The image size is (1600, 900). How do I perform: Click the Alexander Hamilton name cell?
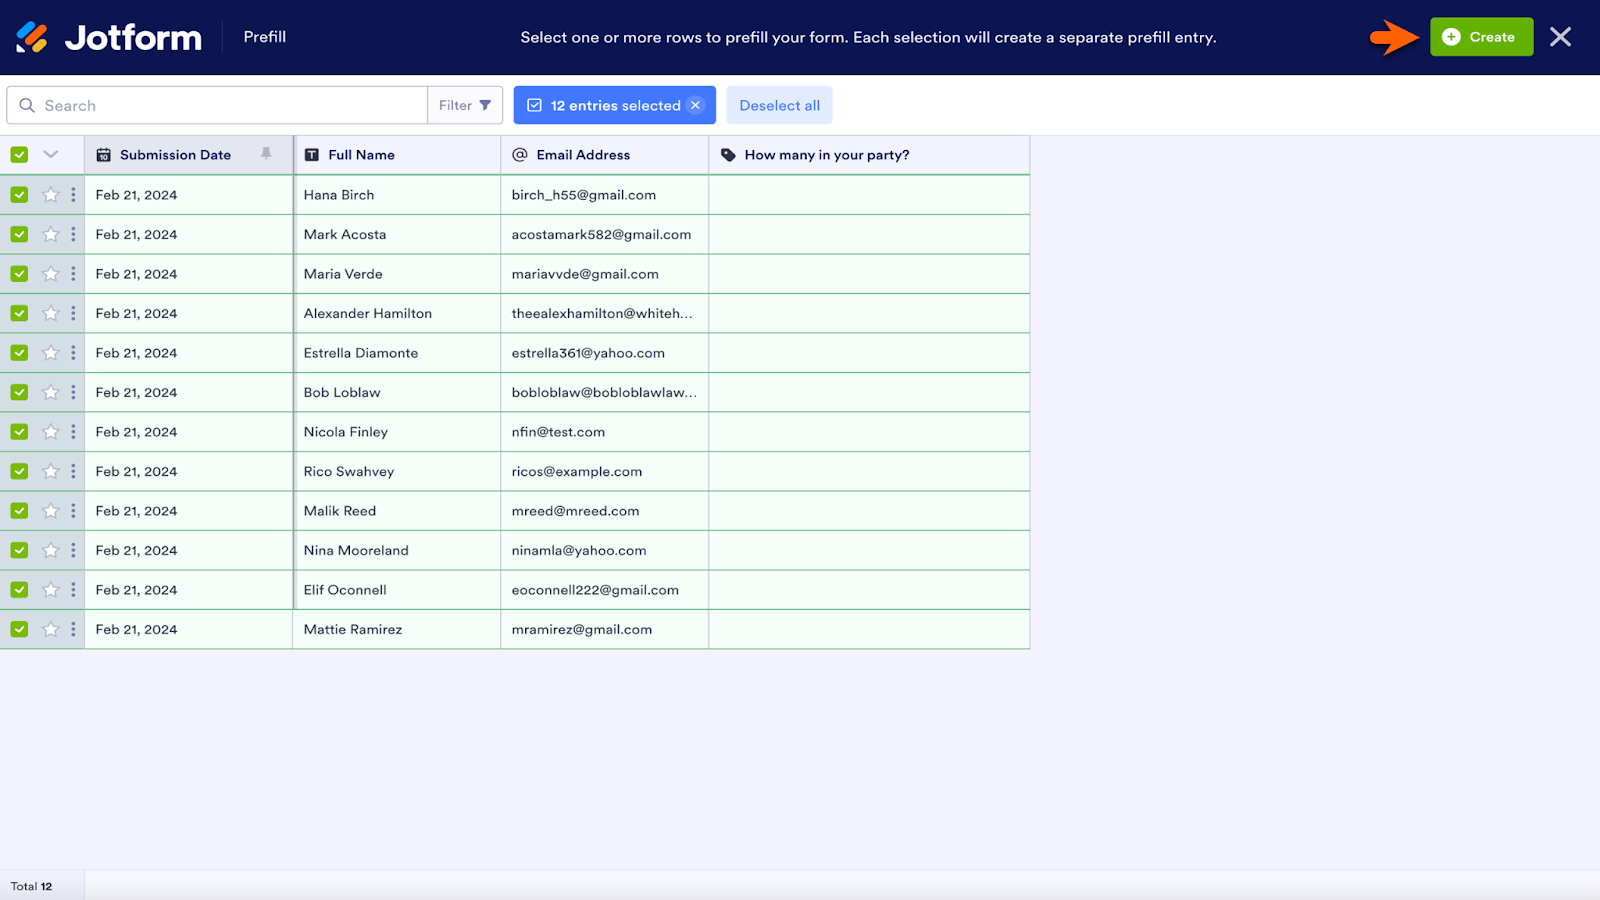tap(397, 313)
